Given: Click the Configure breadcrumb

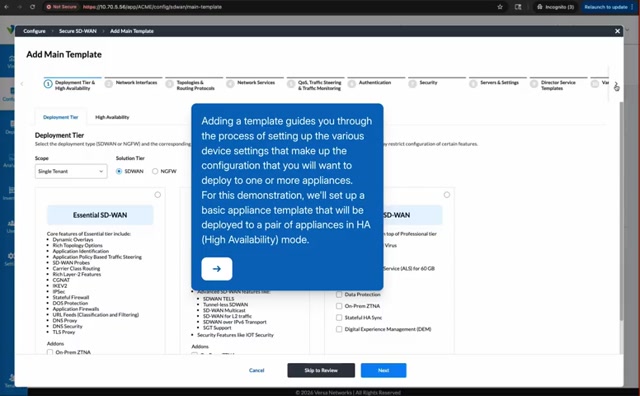Looking at the screenshot, I should click(x=34, y=31).
